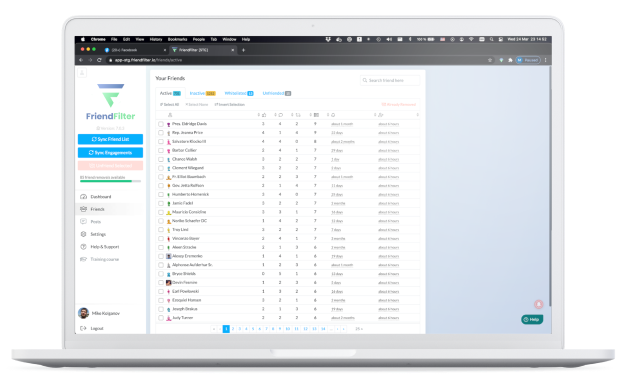Open Chrome's three-dot menu

pyautogui.click(x=545, y=60)
